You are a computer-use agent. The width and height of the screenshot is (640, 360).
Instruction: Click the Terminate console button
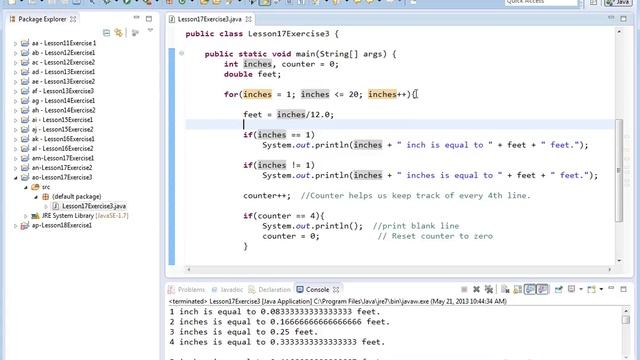tap(464, 289)
